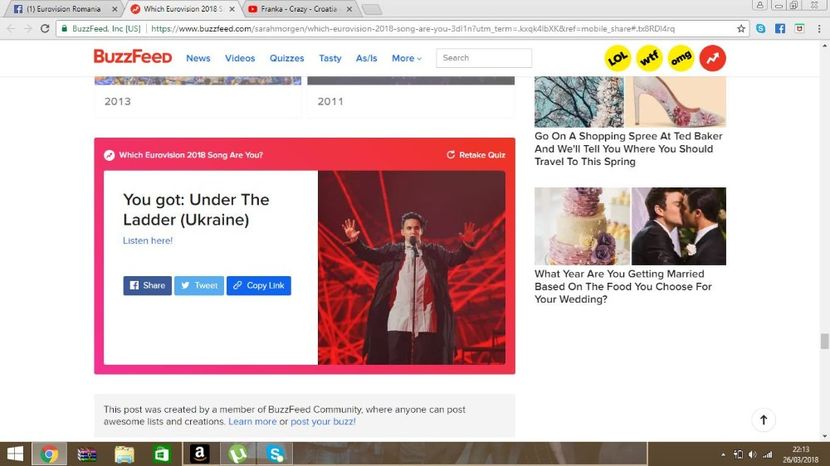Select the Which Eurovision 2018 tab
The height and width of the screenshot is (466, 830).
[182, 9]
